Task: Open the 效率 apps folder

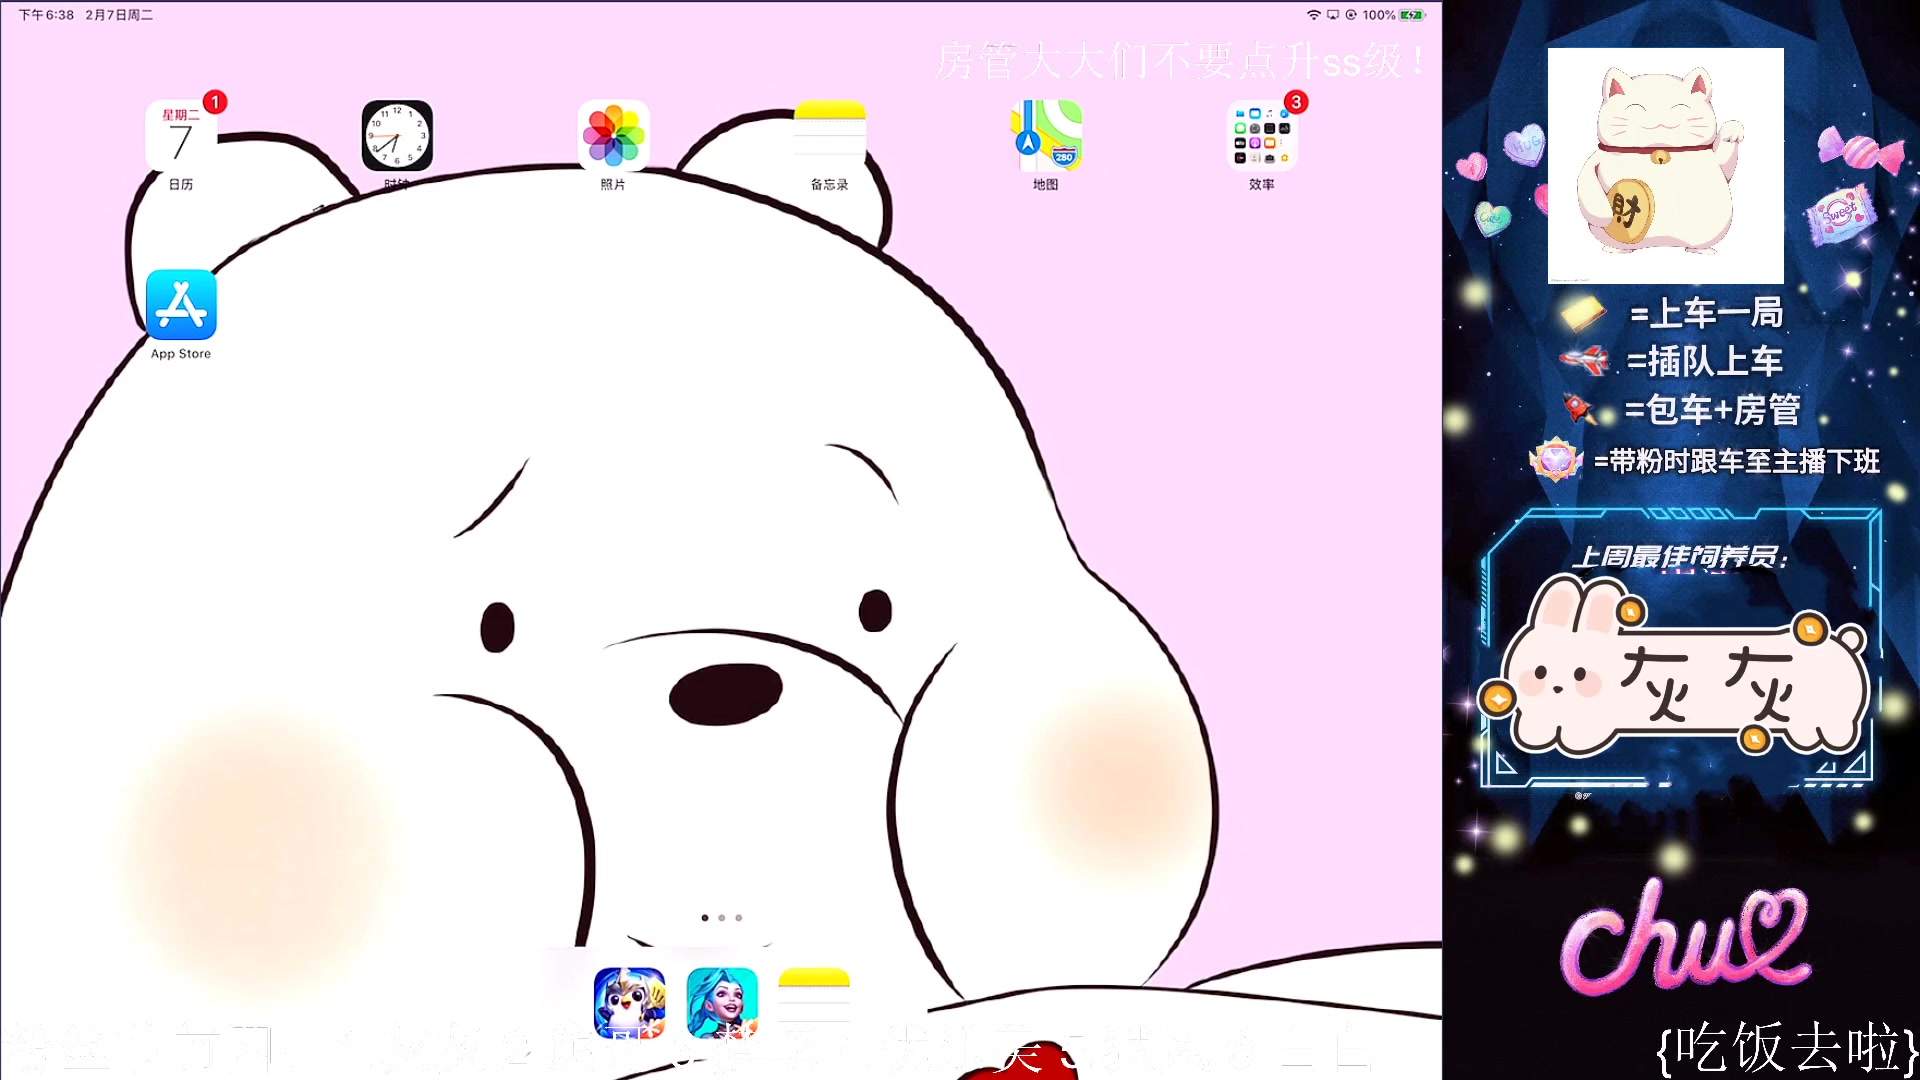Action: (1261, 136)
